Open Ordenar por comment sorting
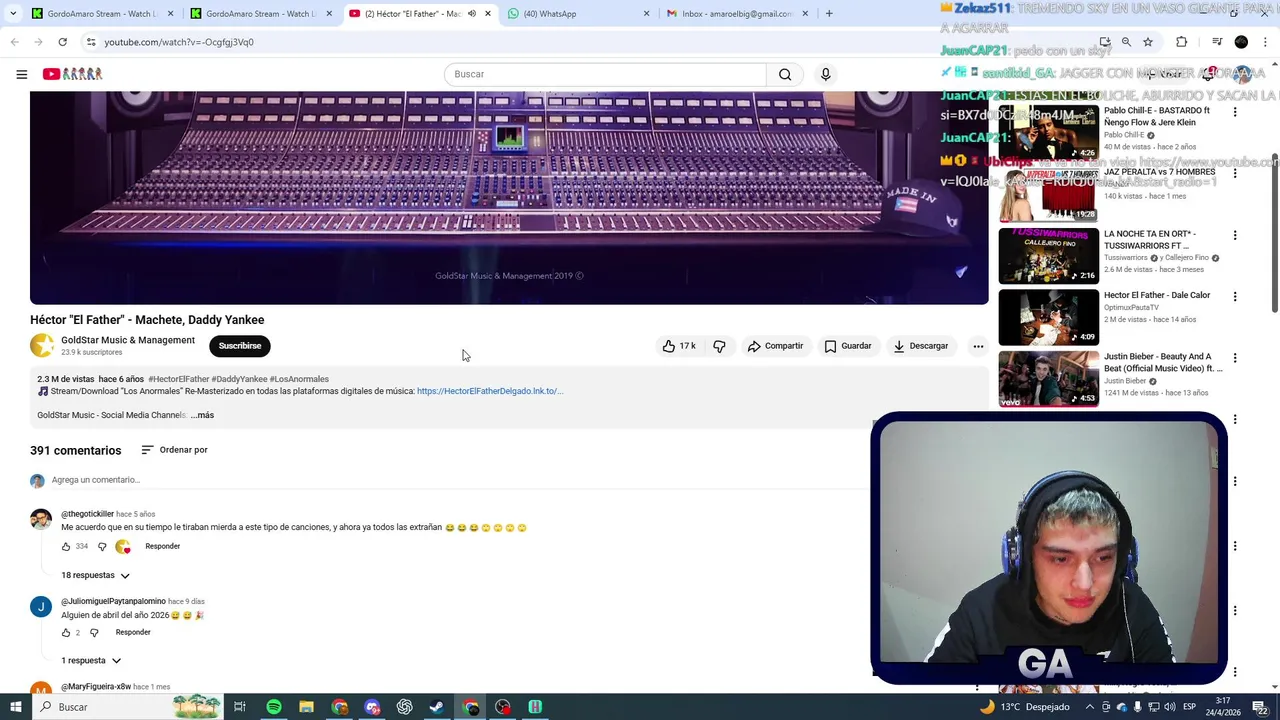This screenshot has width=1280, height=720. [174, 450]
